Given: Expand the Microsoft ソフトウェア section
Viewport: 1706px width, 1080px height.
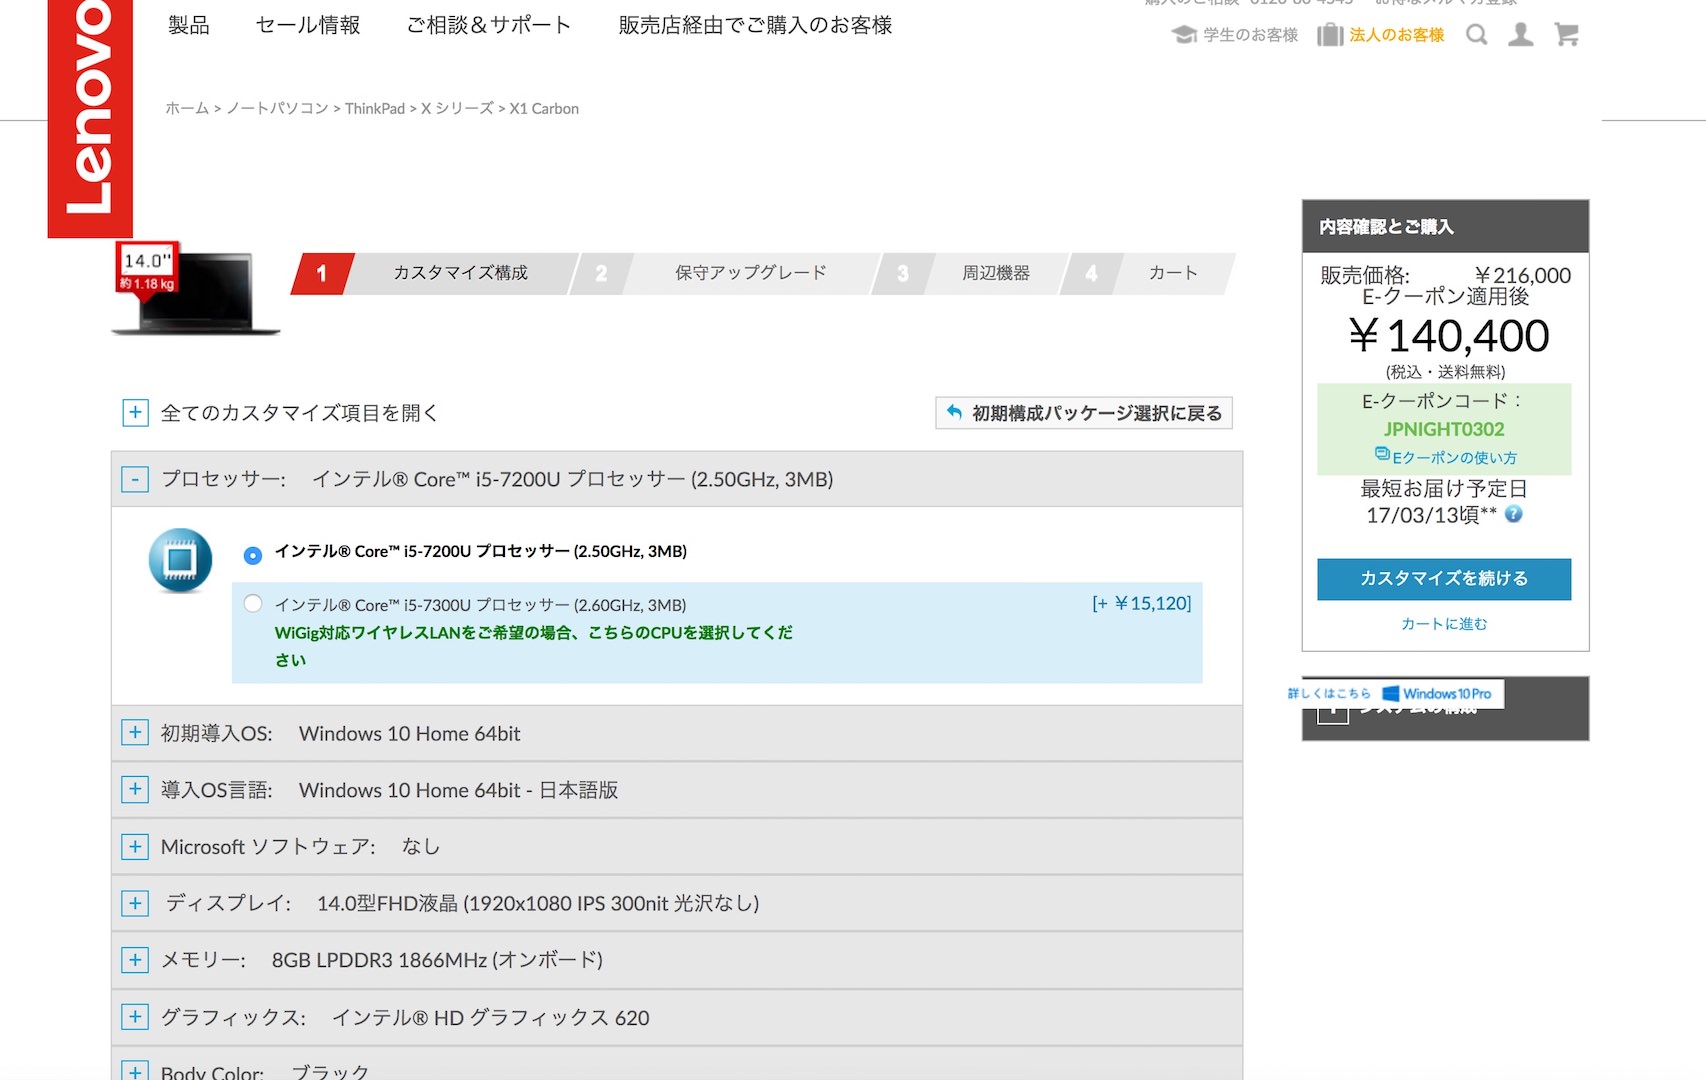Looking at the screenshot, I should click(135, 847).
